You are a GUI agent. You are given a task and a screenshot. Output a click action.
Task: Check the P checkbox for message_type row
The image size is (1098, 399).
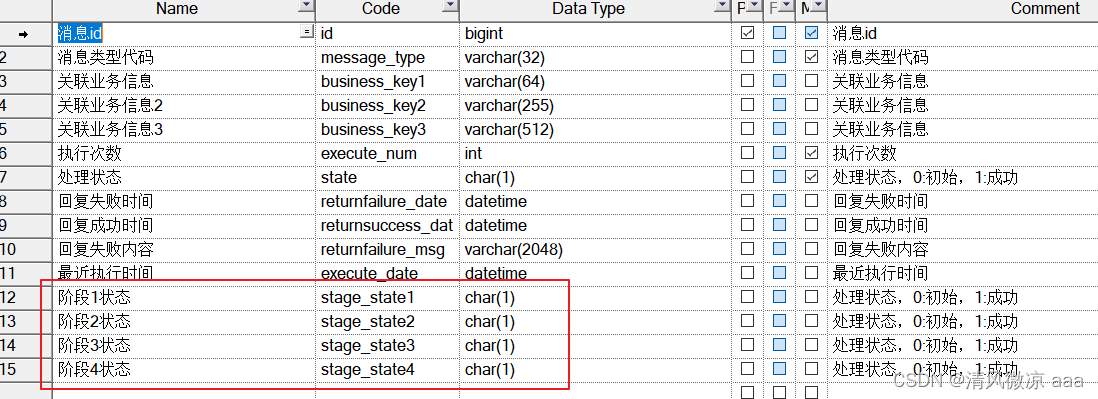click(x=747, y=57)
